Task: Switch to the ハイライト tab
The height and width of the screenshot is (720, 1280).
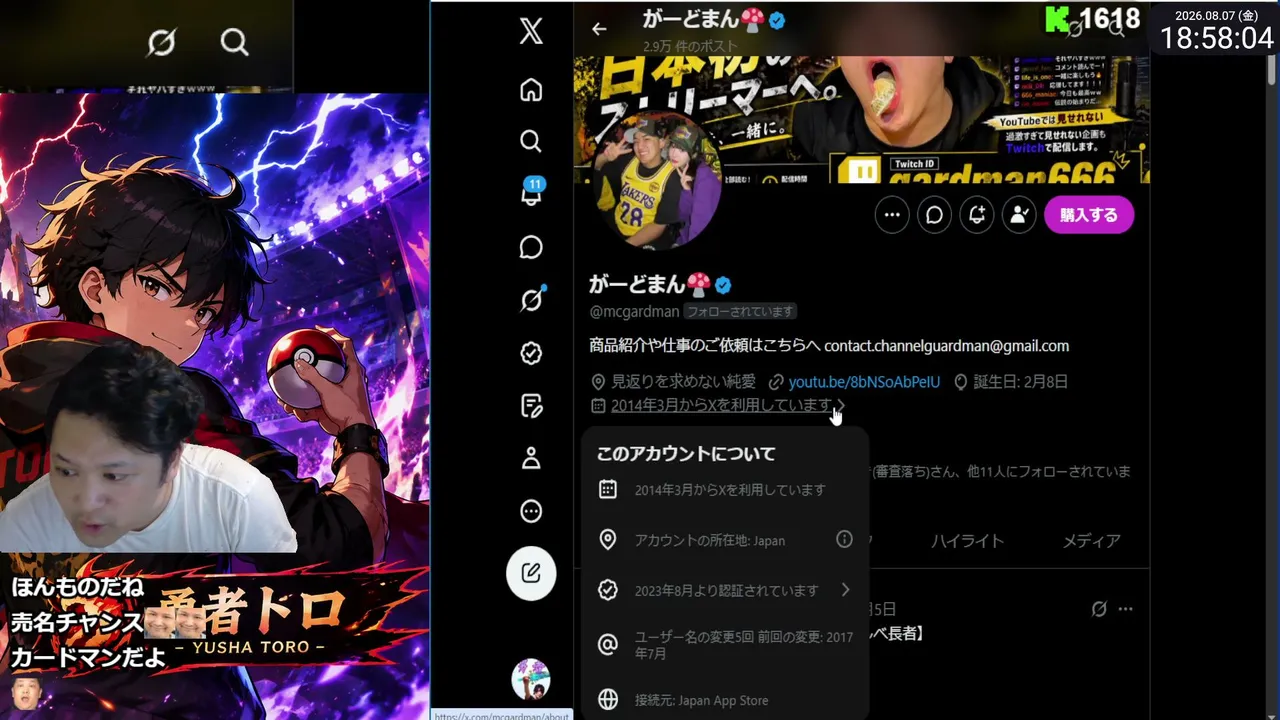Action: [x=967, y=541]
